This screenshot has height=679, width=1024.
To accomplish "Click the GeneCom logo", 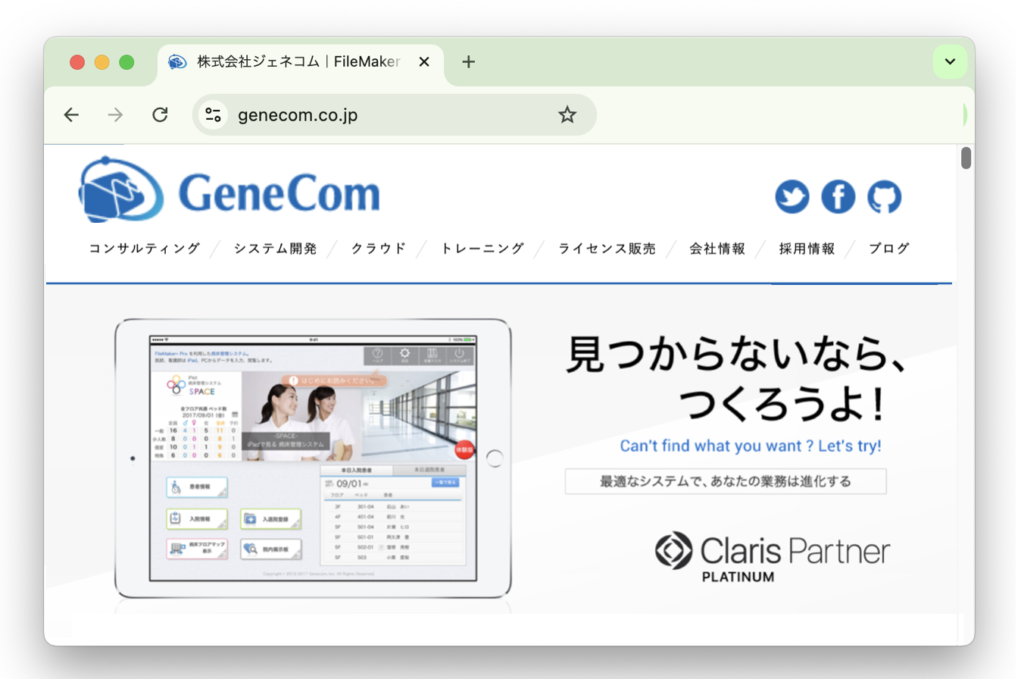I will [229, 190].
